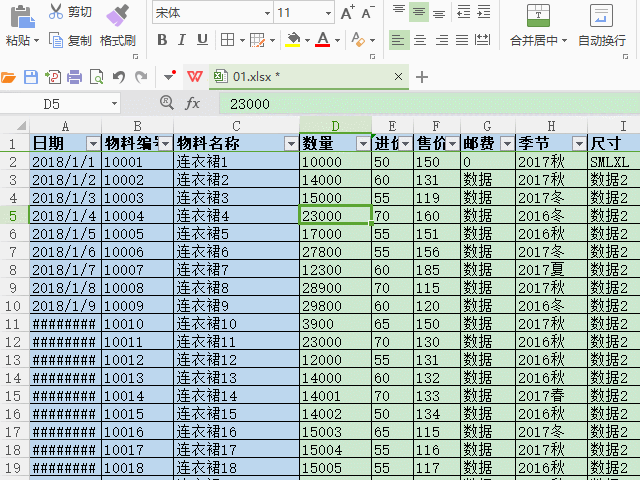Align text right
640x480 pixels.
coord(442,40)
